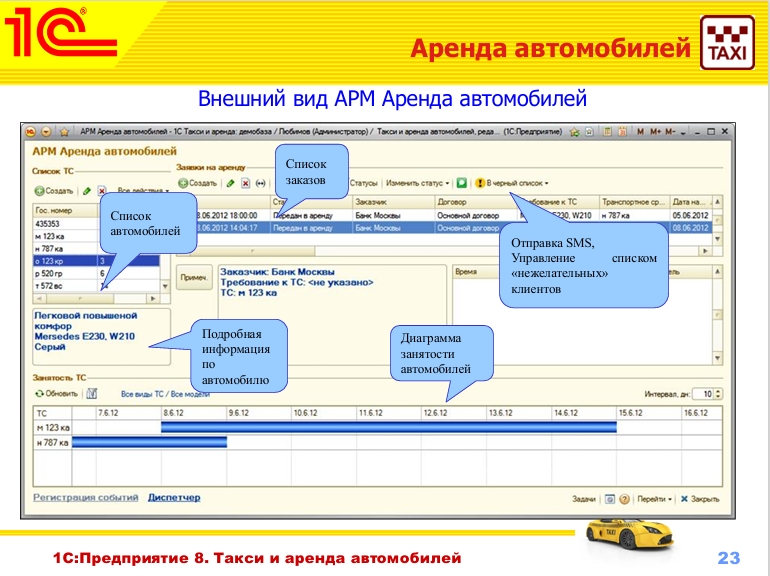
Task: Open the Изменить статус dropdown
Action: click(418, 183)
